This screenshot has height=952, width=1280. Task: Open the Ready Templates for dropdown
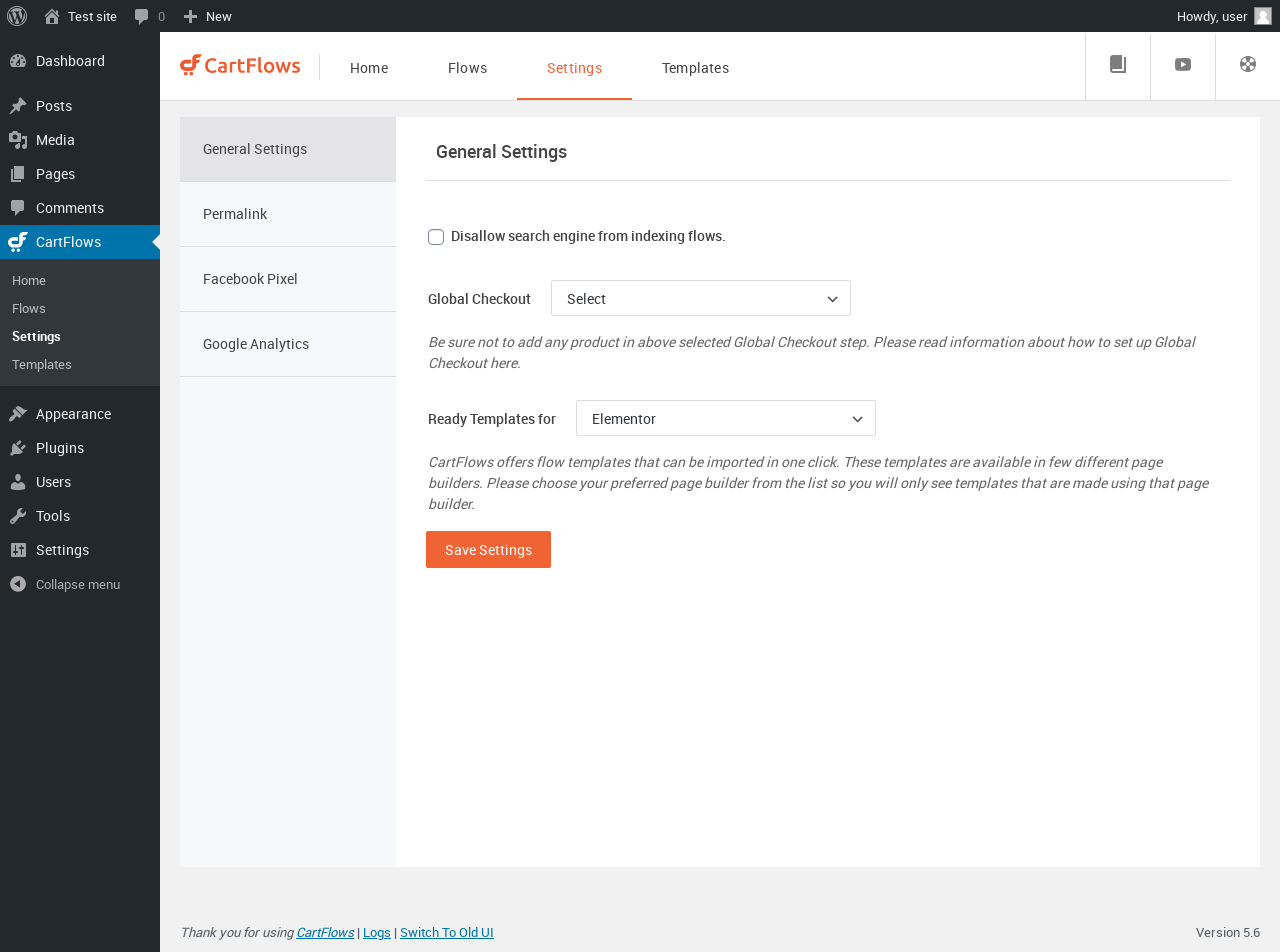726,418
